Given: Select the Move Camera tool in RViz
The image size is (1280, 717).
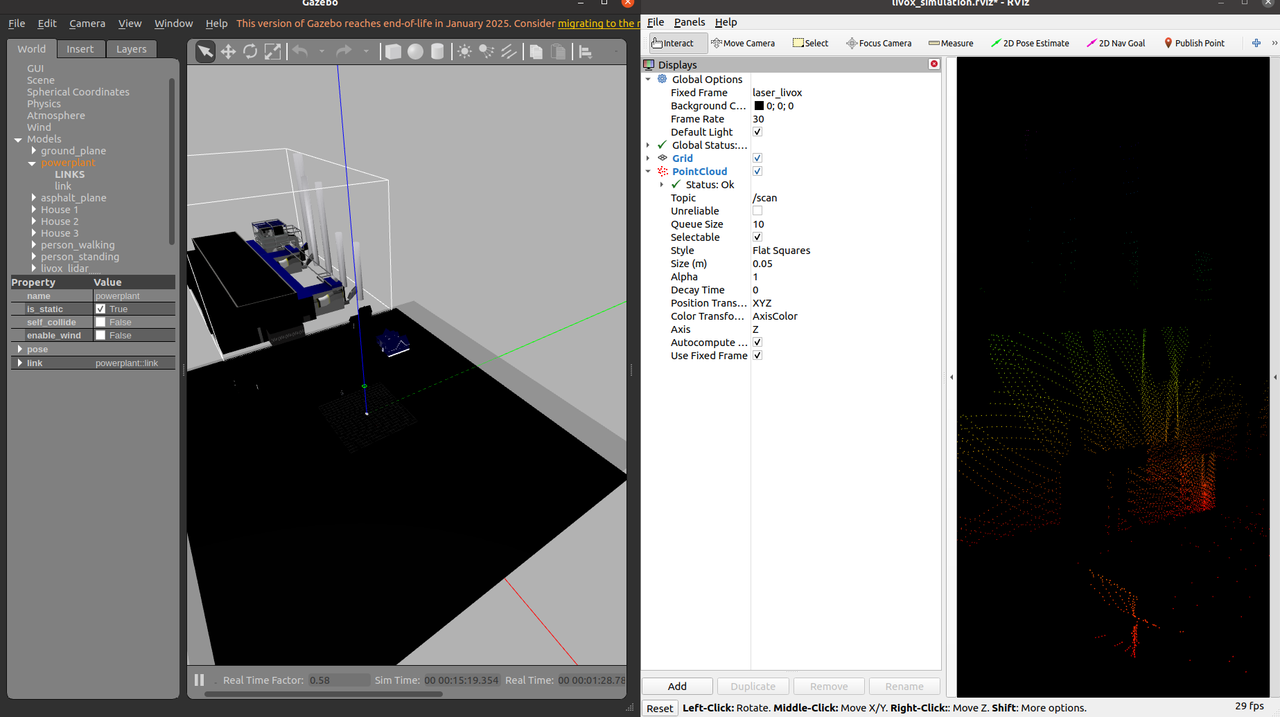Looking at the screenshot, I should tap(743, 43).
